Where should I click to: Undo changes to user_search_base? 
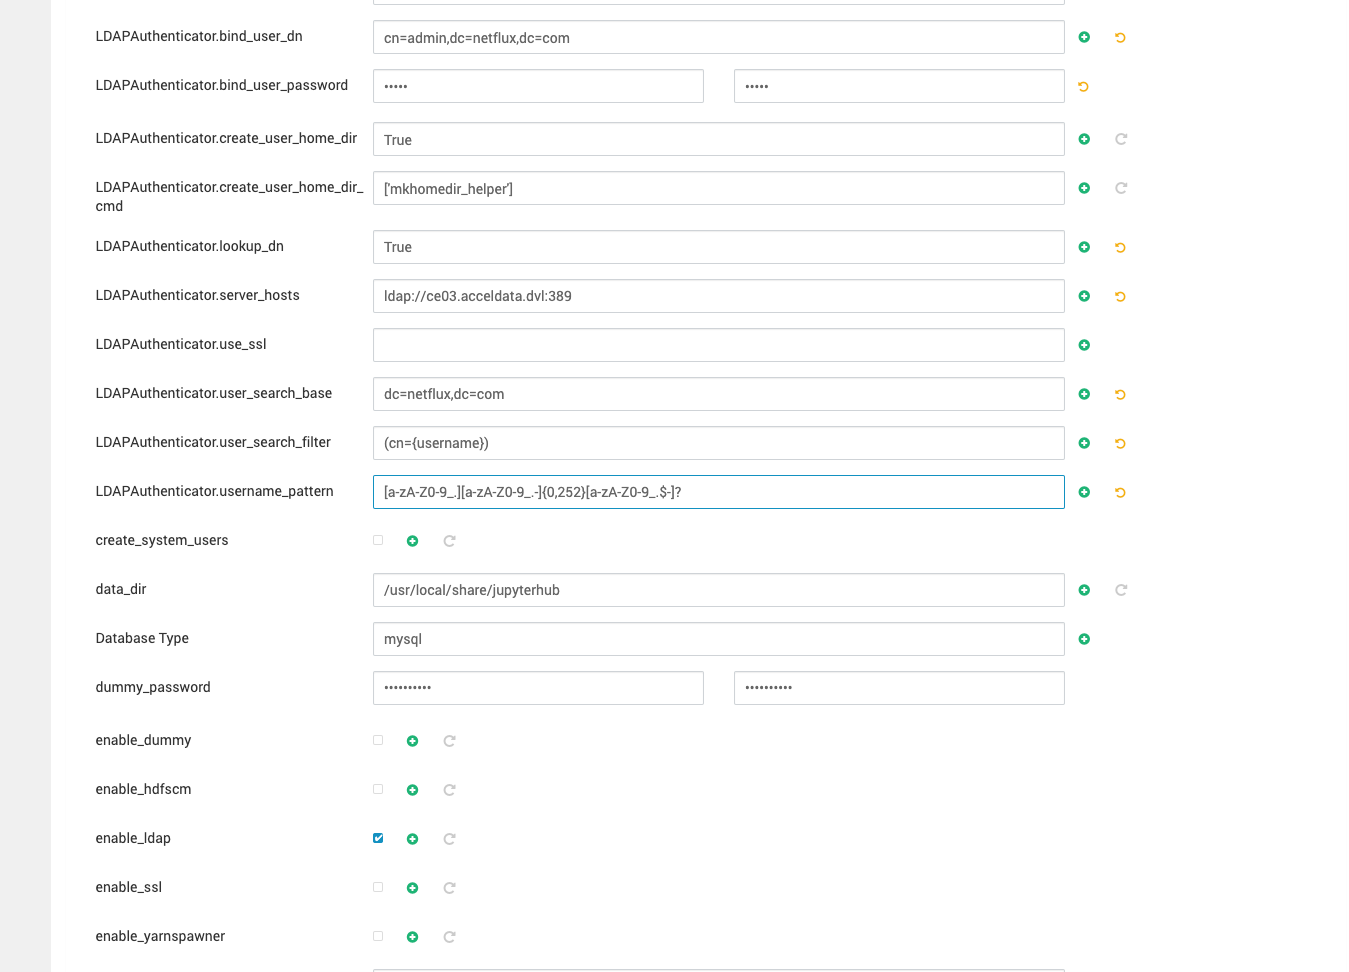pos(1120,394)
